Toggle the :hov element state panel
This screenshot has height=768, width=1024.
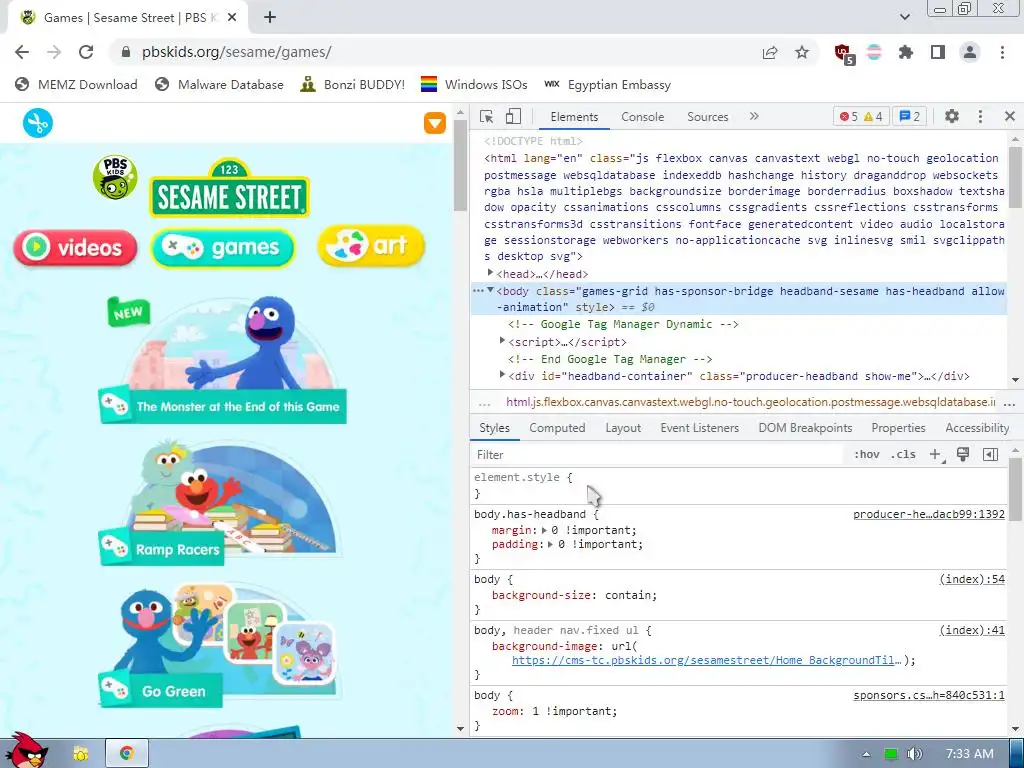click(x=867, y=455)
